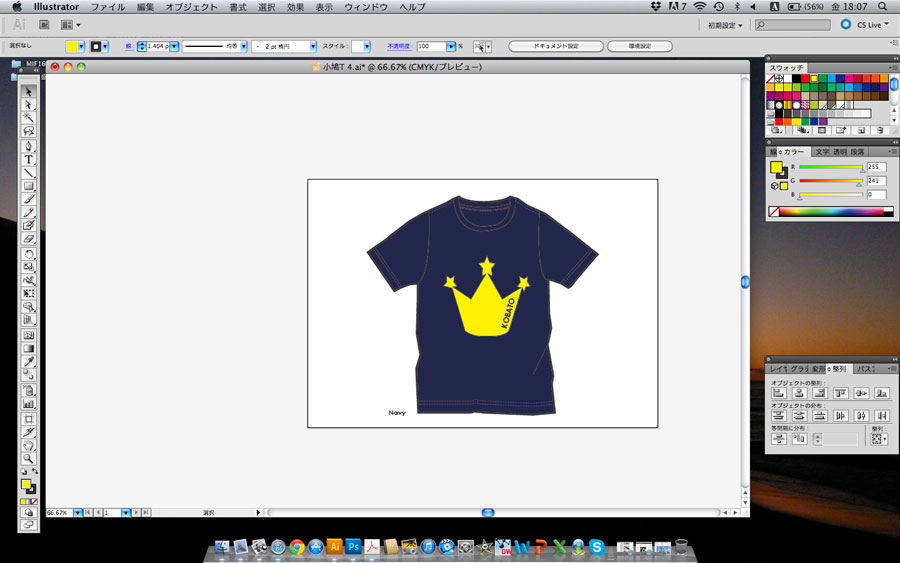Viewport: 900px width, 563px height.
Task: Switch to the 変形 tab
Action: pyautogui.click(x=817, y=369)
